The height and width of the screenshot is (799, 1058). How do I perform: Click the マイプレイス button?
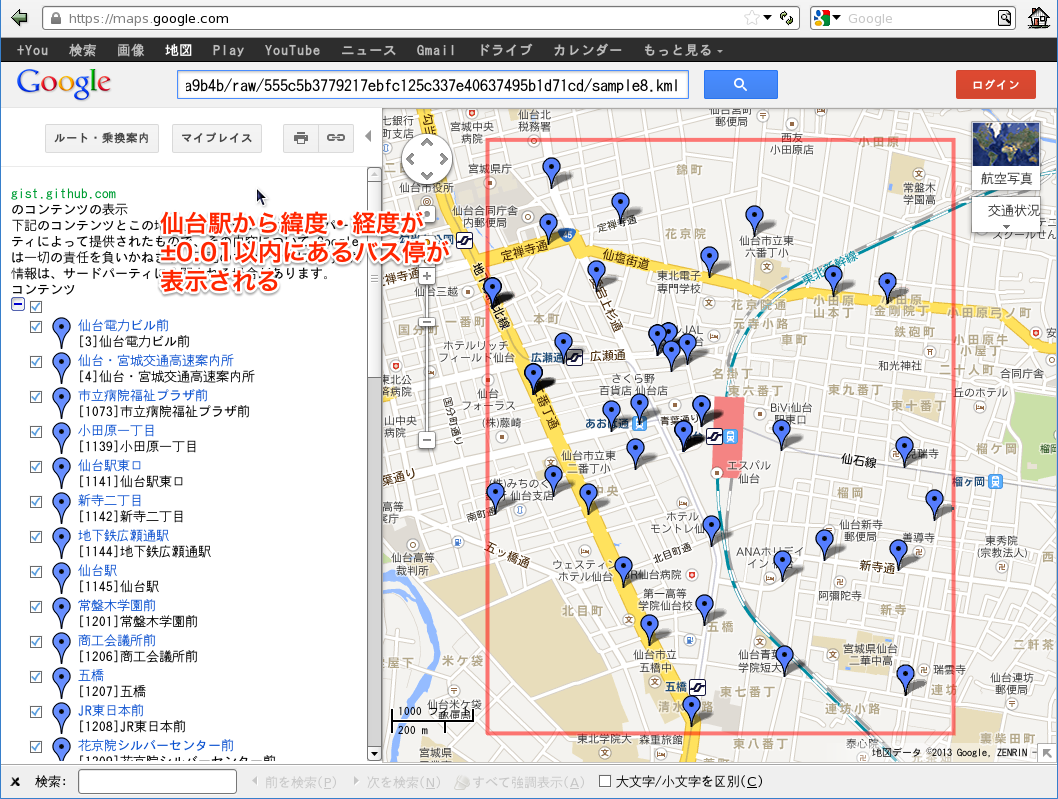point(217,138)
